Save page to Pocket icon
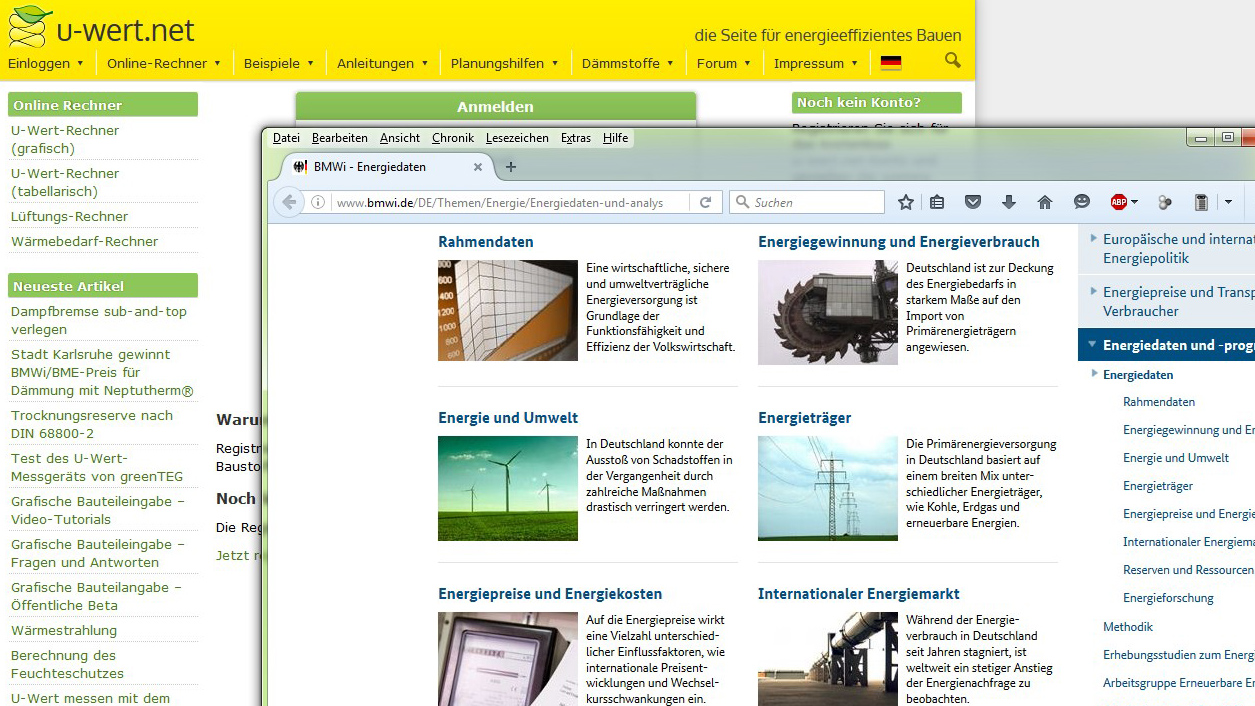Viewport: 1255px width, 706px height. coord(973,202)
